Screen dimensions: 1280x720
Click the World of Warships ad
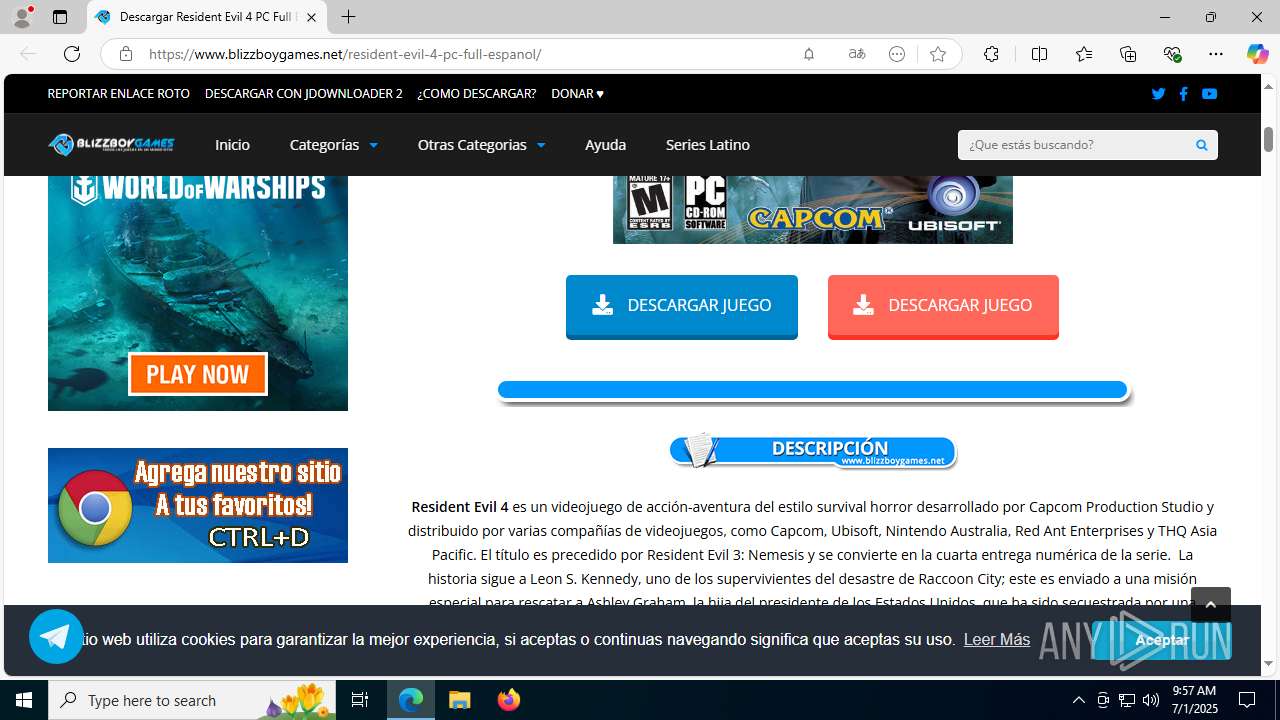198,292
